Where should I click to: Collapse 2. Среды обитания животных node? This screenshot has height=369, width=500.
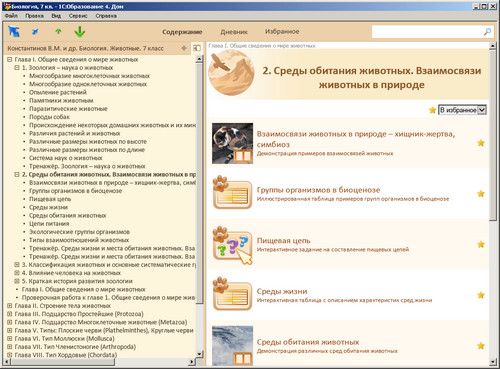click(17, 174)
